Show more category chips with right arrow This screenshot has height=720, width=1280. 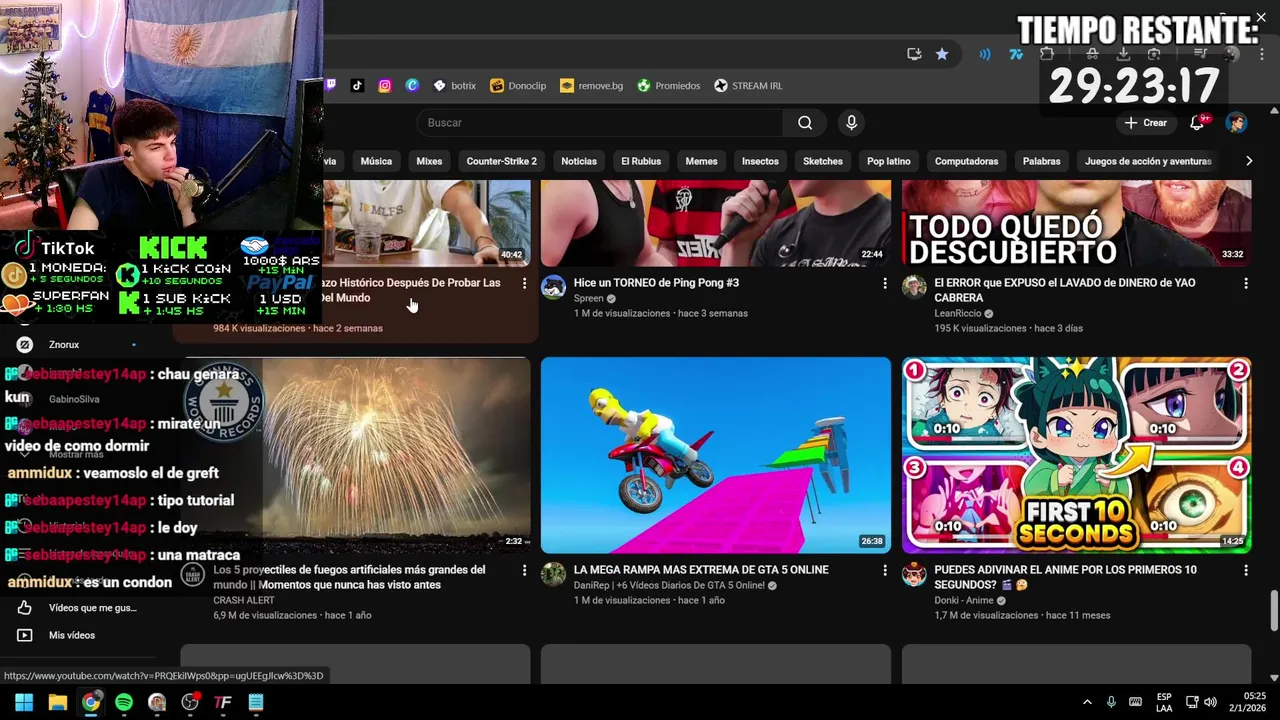(1248, 161)
